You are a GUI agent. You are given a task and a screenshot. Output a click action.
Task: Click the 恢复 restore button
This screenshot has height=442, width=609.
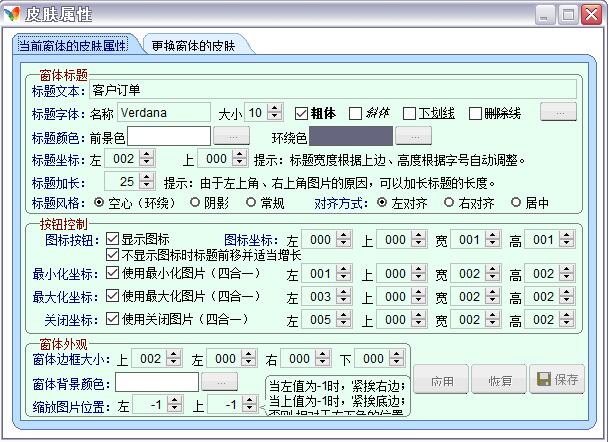[499, 380]
